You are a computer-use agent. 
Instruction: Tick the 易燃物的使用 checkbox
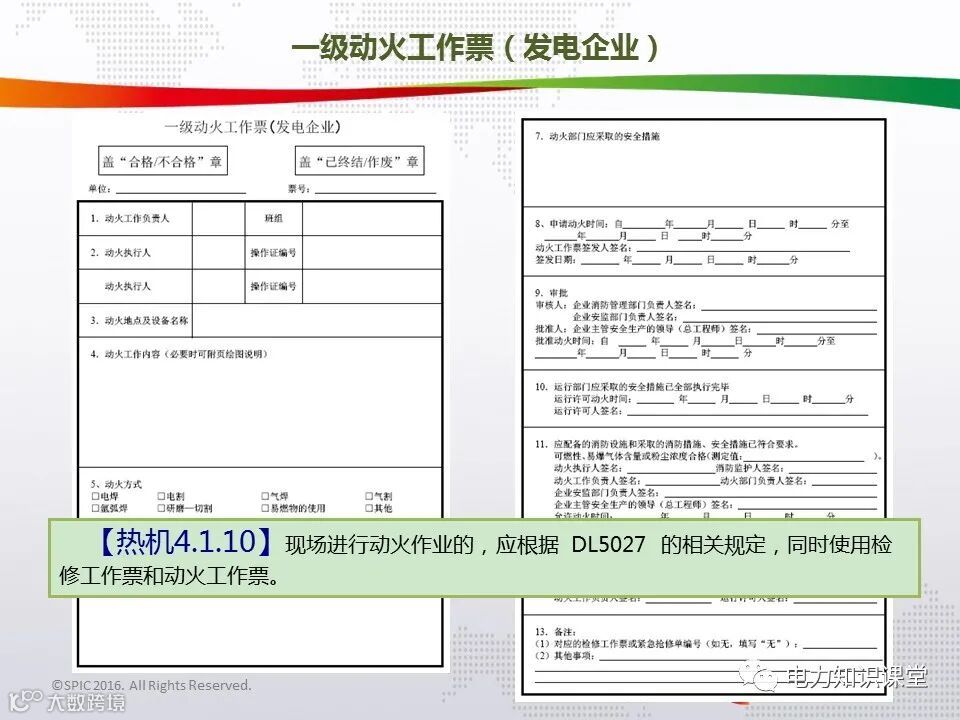(x=265, y=508)
